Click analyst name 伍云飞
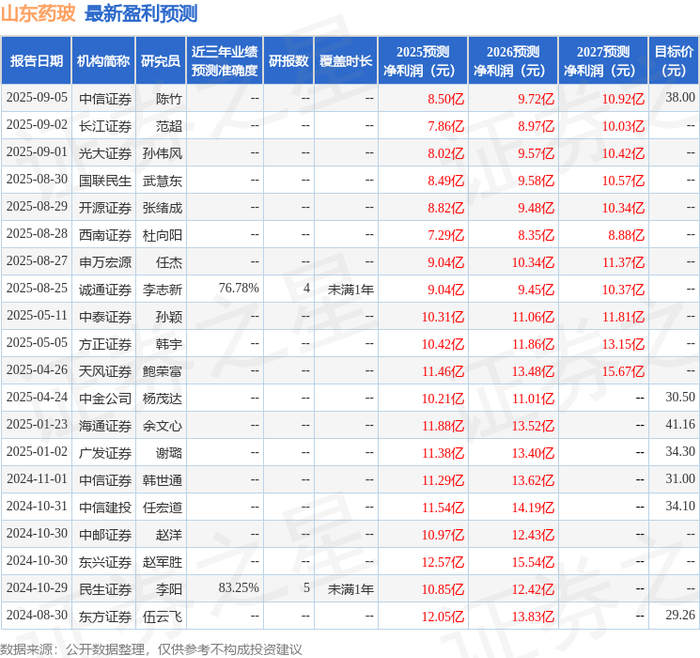The image size is (700, 658). (162, 616)
